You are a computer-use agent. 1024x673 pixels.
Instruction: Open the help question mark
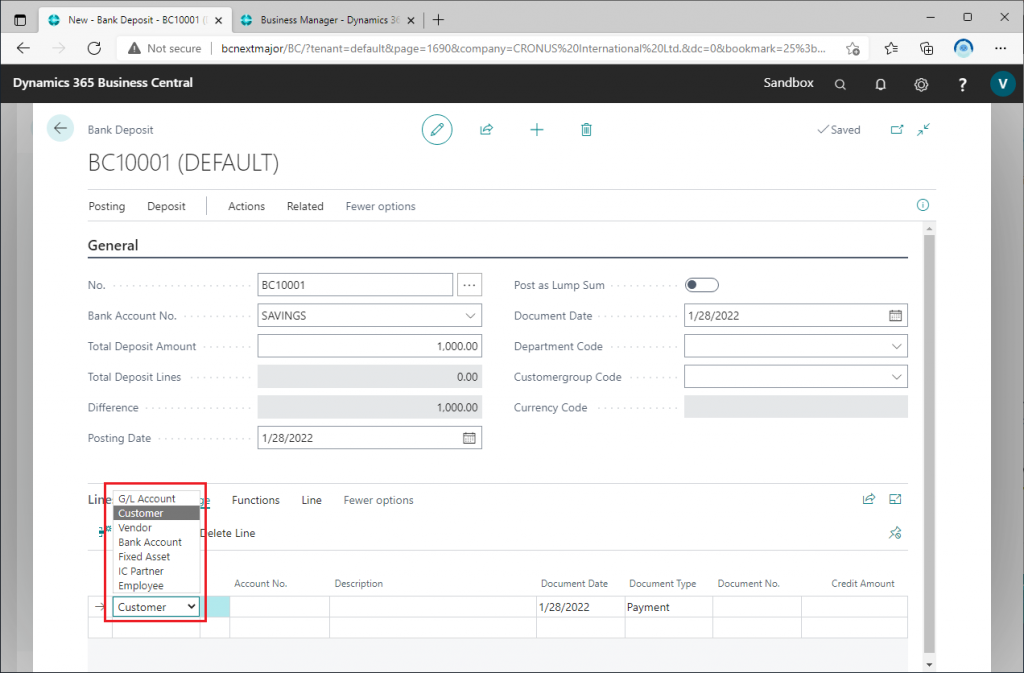tap(962, 84)
